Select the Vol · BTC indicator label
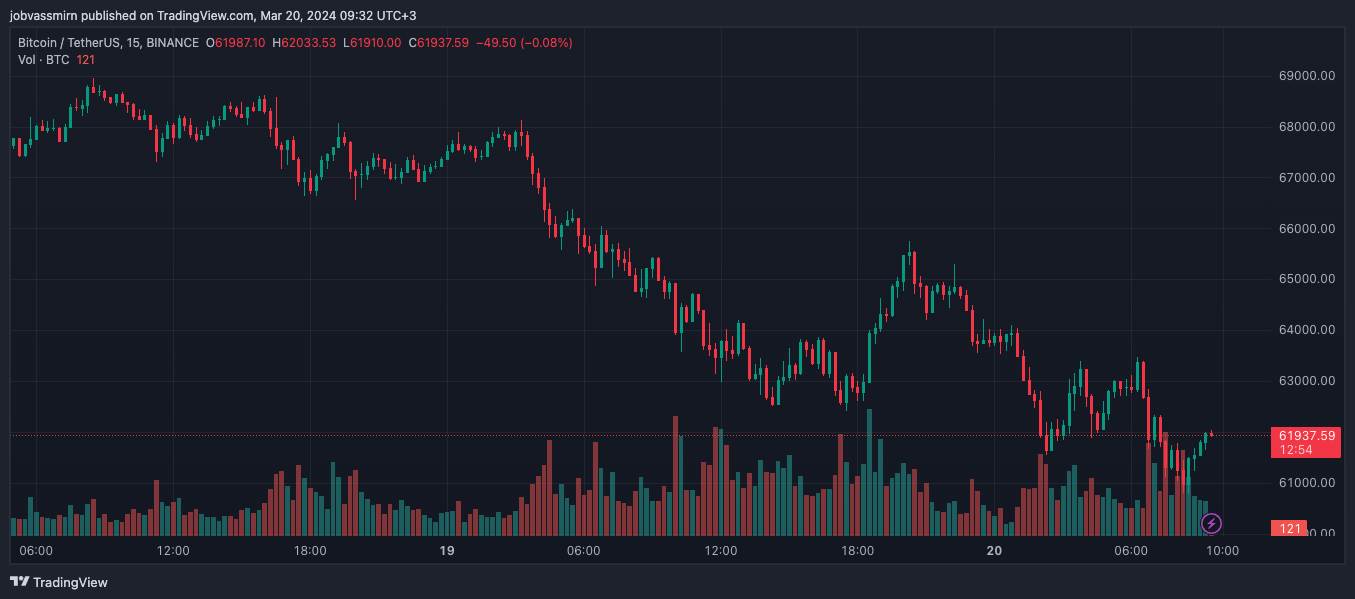Image resolution: width=1355 pixels, height=599 pixels. pyautogui.click(x=43, y=60)
